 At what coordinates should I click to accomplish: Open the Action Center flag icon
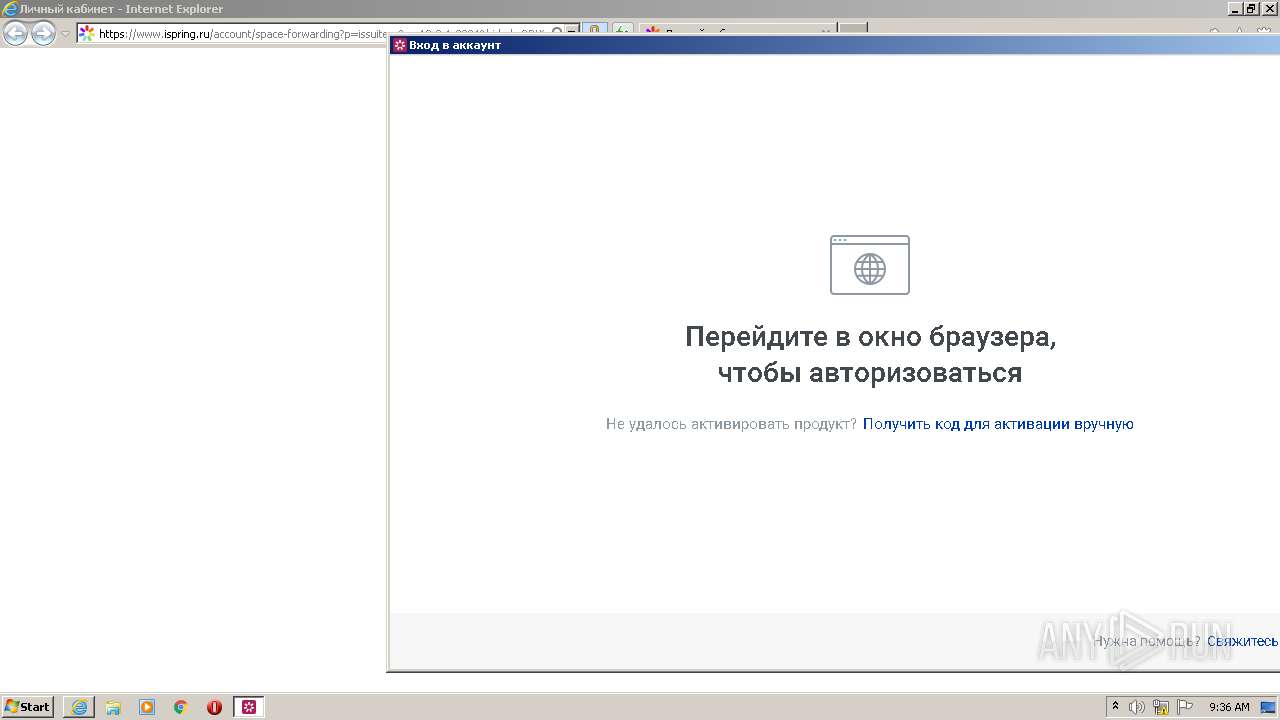(x=1185, y=707)
